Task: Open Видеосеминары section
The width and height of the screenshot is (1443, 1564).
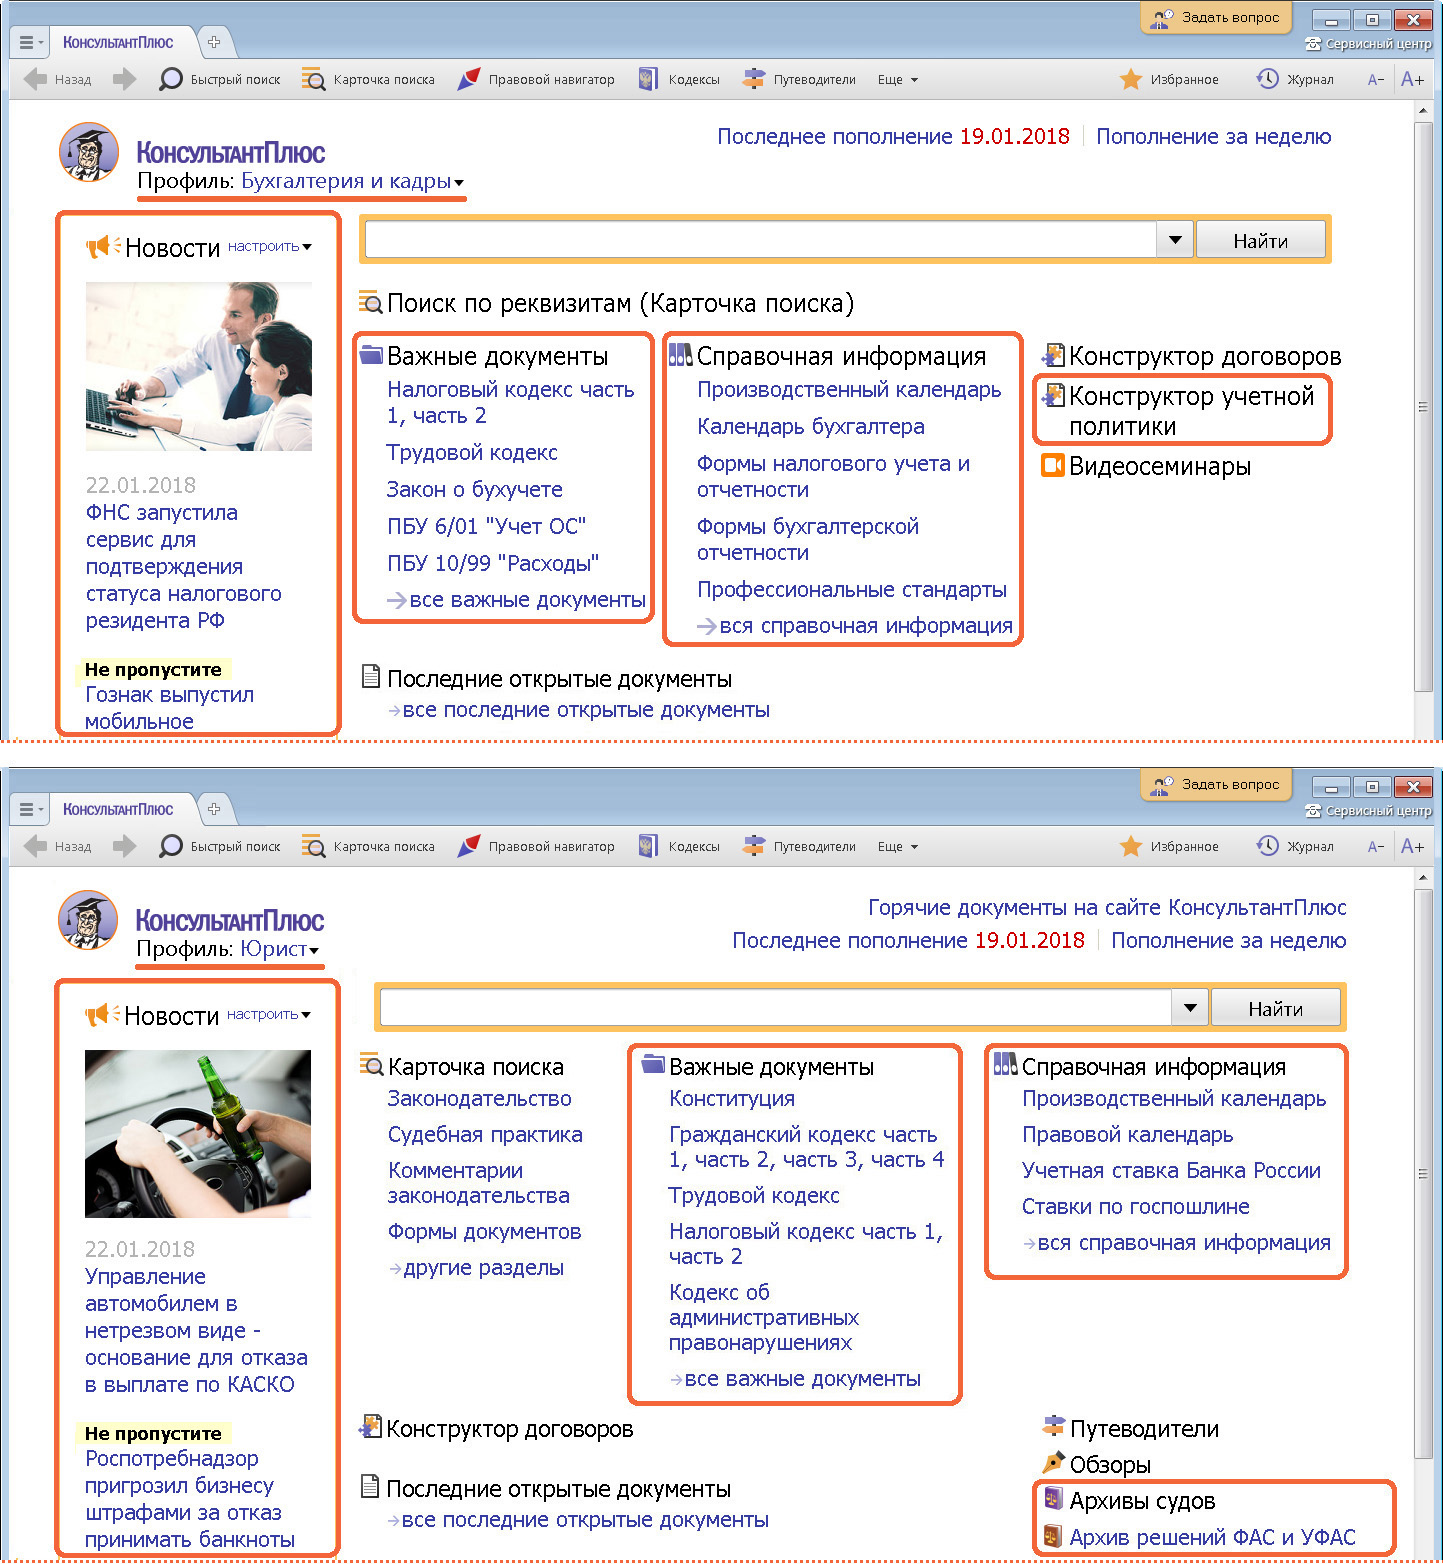Action: tap(1146, 466)
